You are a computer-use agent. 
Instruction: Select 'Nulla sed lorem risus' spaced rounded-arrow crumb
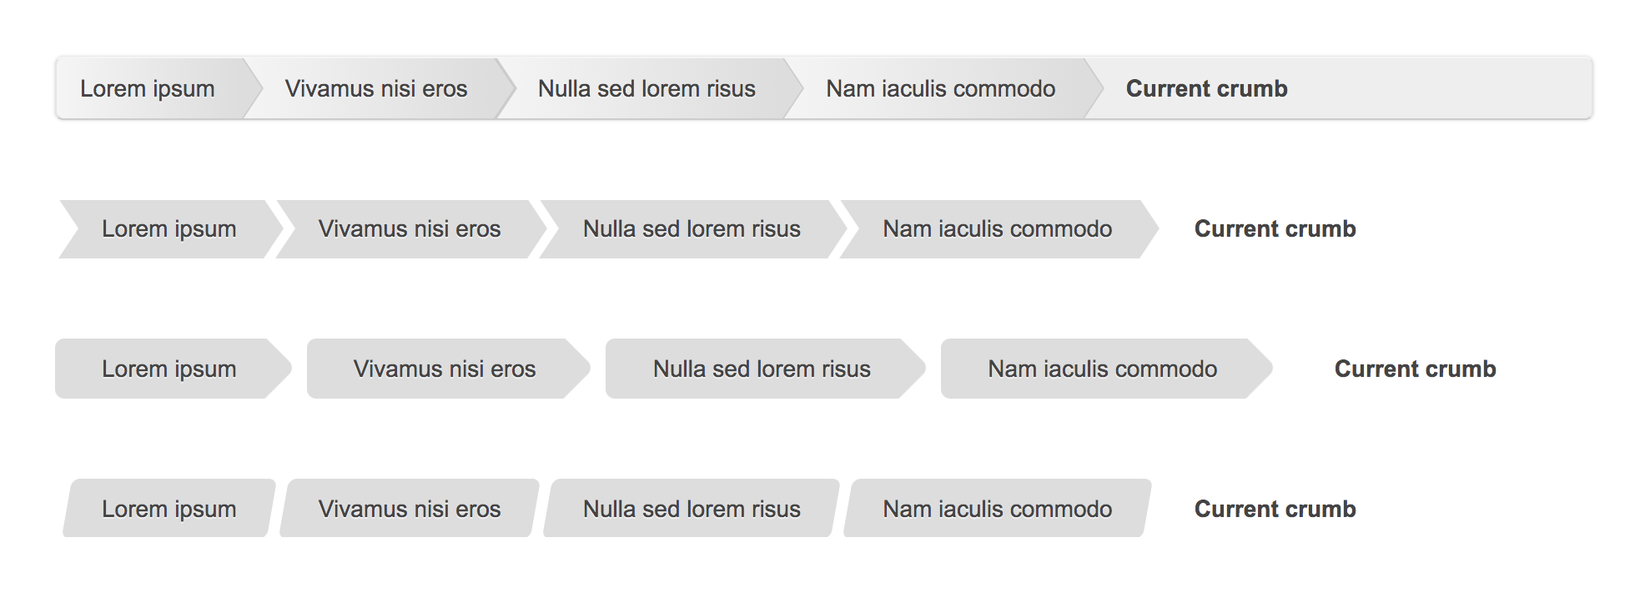tap(761, 369)
